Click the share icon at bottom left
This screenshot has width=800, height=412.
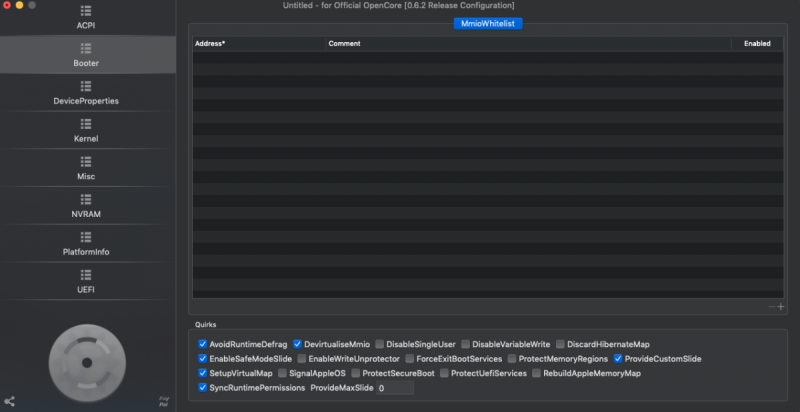(9, 401)
